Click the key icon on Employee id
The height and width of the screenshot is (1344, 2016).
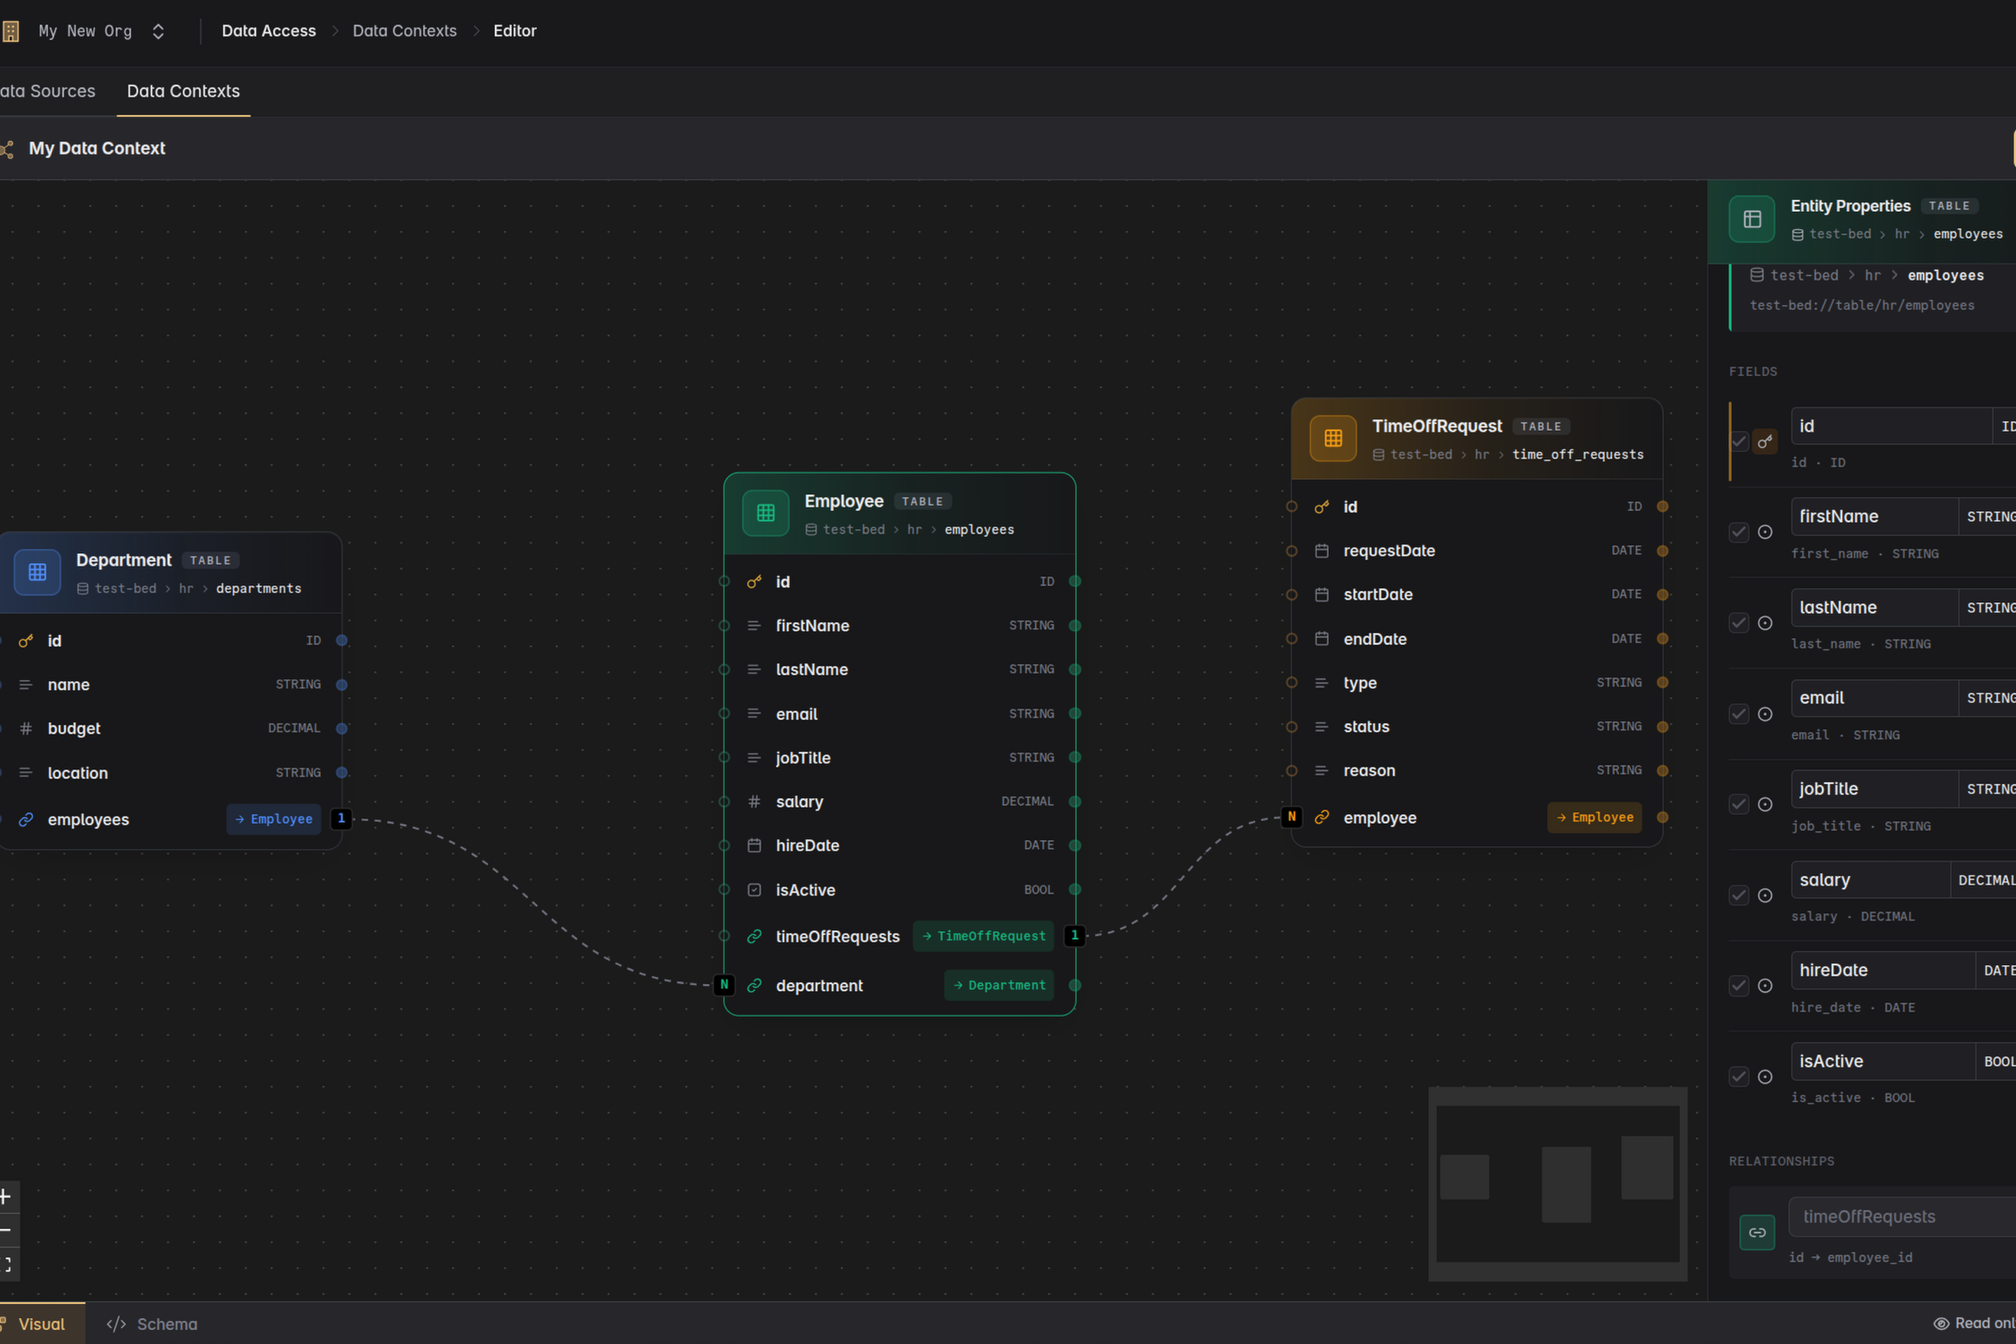[754, 582]
